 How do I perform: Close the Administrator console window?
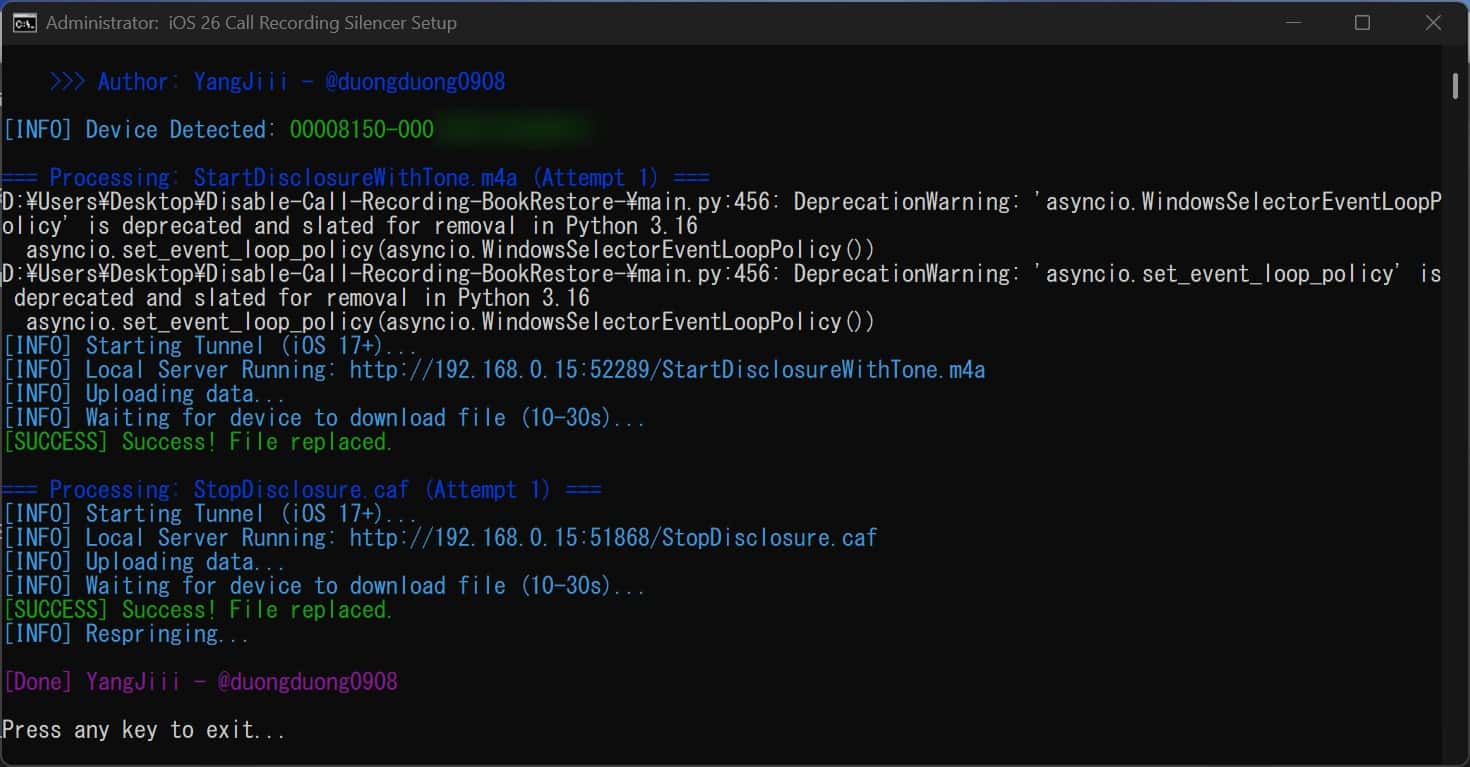point(1433,22)
